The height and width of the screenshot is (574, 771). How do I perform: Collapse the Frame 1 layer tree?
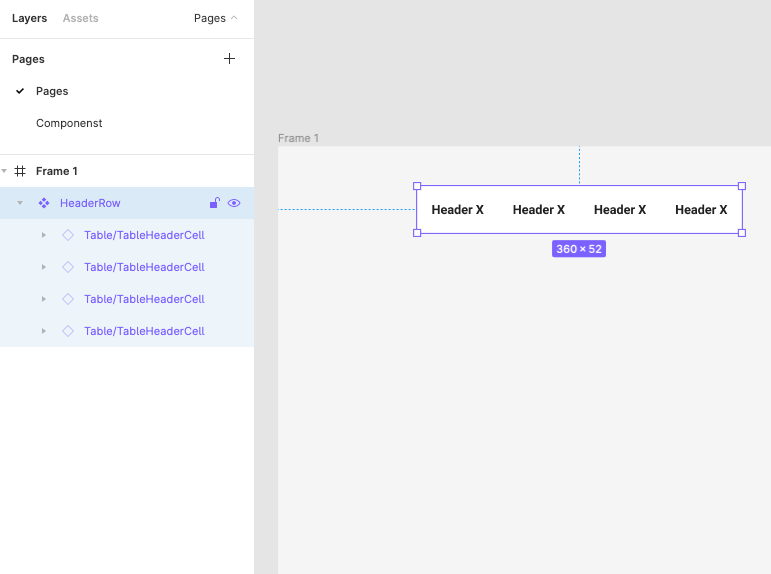click(4, 171)
